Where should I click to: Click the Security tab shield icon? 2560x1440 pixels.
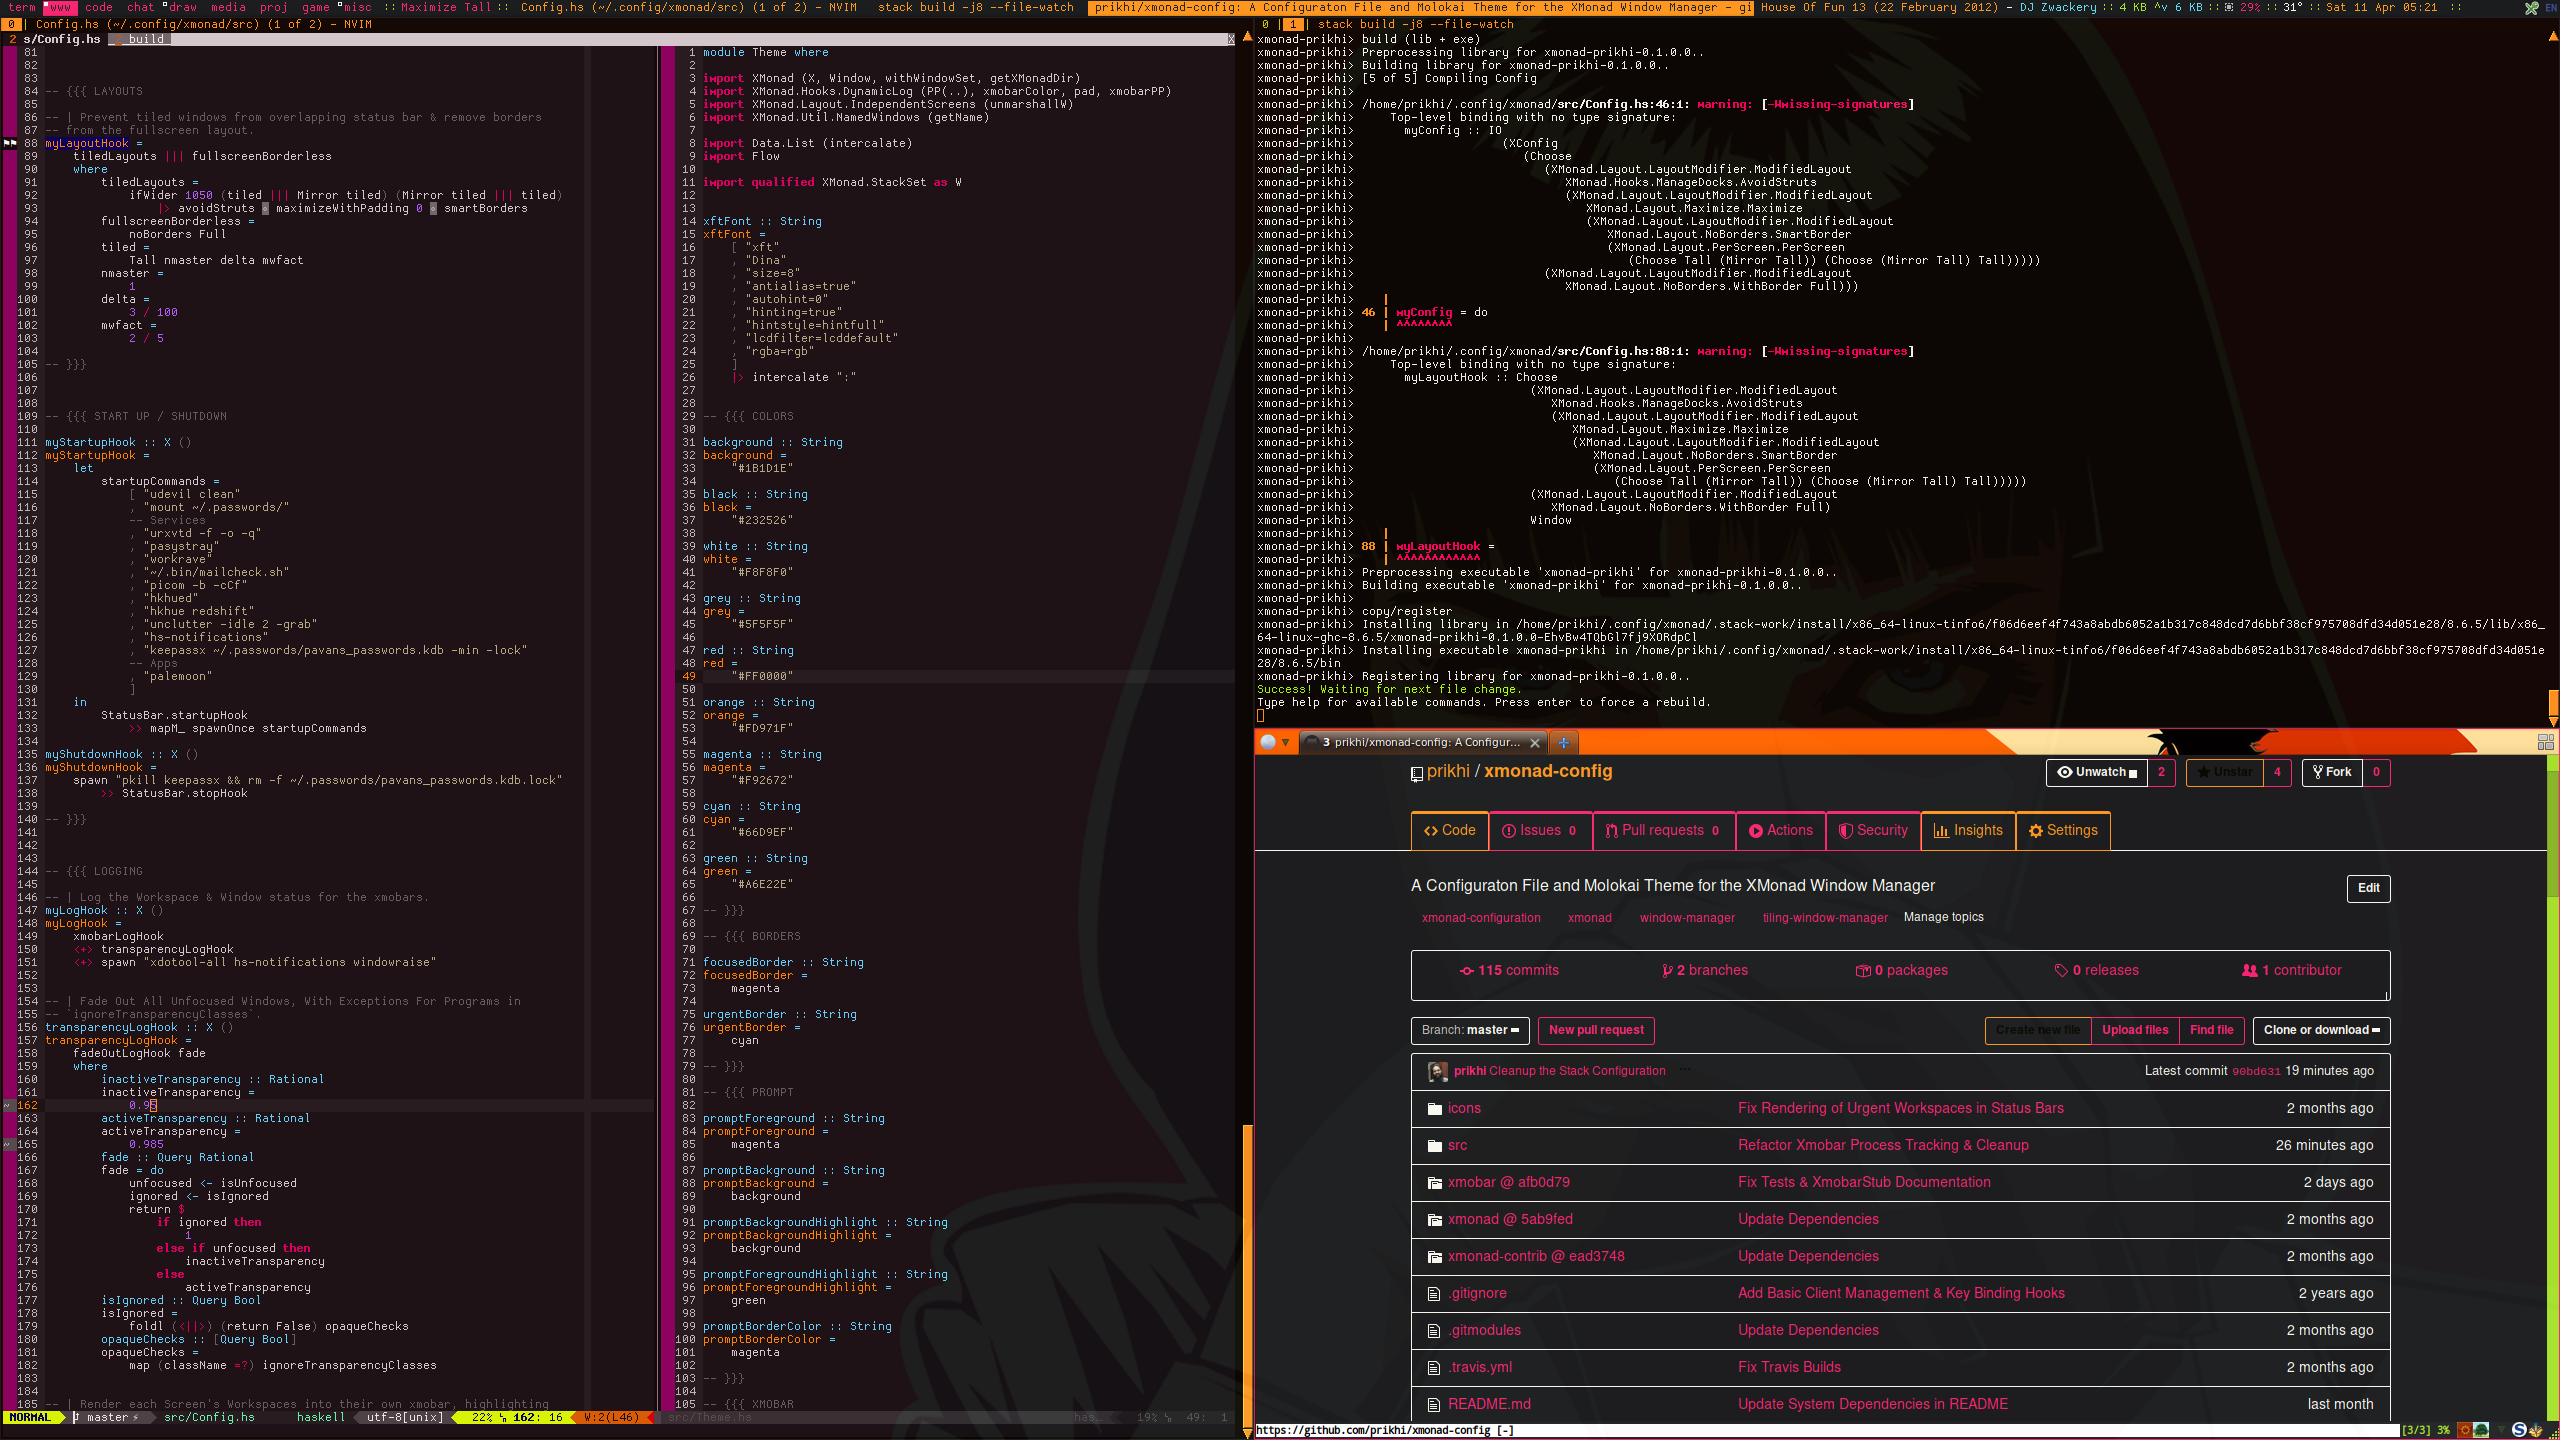click(x=1846, y=831)
